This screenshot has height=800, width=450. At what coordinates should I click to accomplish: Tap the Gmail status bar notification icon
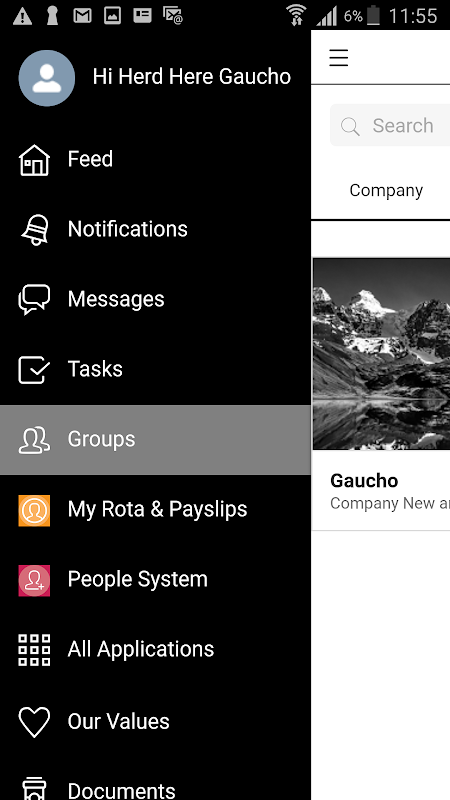(x=82, y=16)
